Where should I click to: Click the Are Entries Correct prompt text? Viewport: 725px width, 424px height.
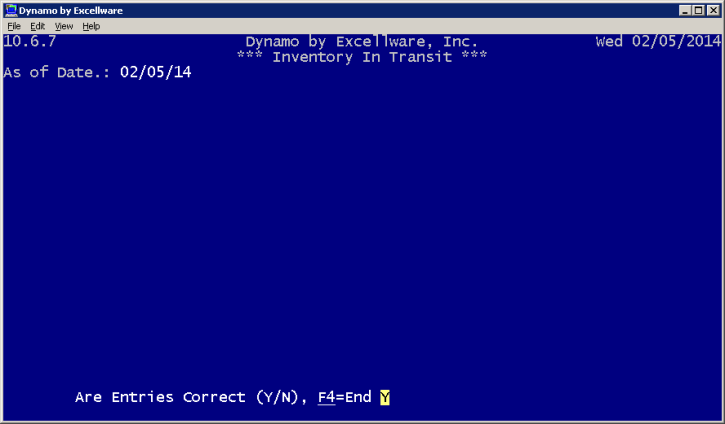coord(160,398)
